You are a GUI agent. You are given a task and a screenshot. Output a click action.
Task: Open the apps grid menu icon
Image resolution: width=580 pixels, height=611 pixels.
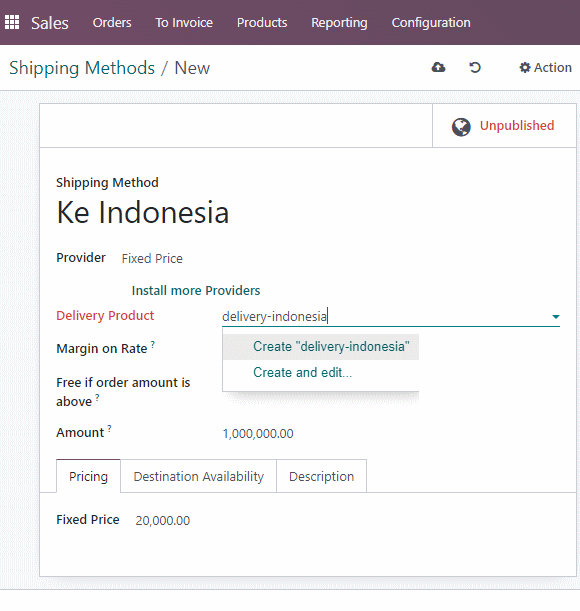point(12,22)
